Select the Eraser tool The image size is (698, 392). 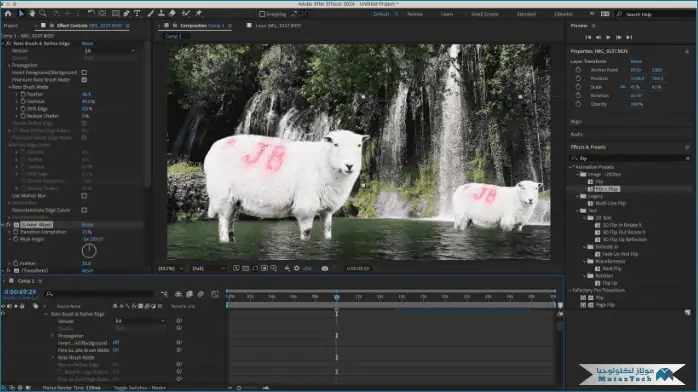(172, 14)
